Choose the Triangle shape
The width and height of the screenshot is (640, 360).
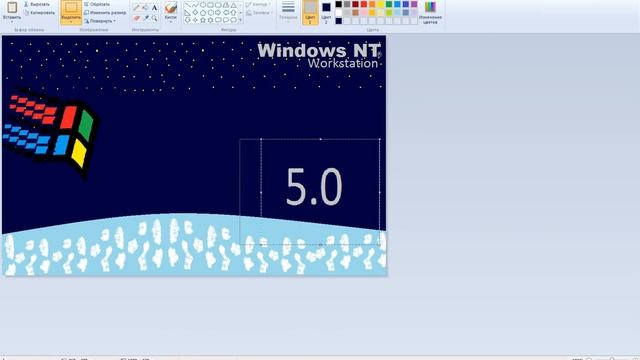click(234, 5)
